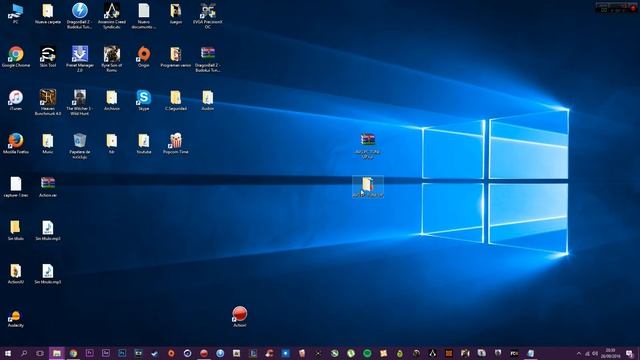Launch Adobe Premiere Pro from taskbar
640x360 pixels.
(89, 353)
